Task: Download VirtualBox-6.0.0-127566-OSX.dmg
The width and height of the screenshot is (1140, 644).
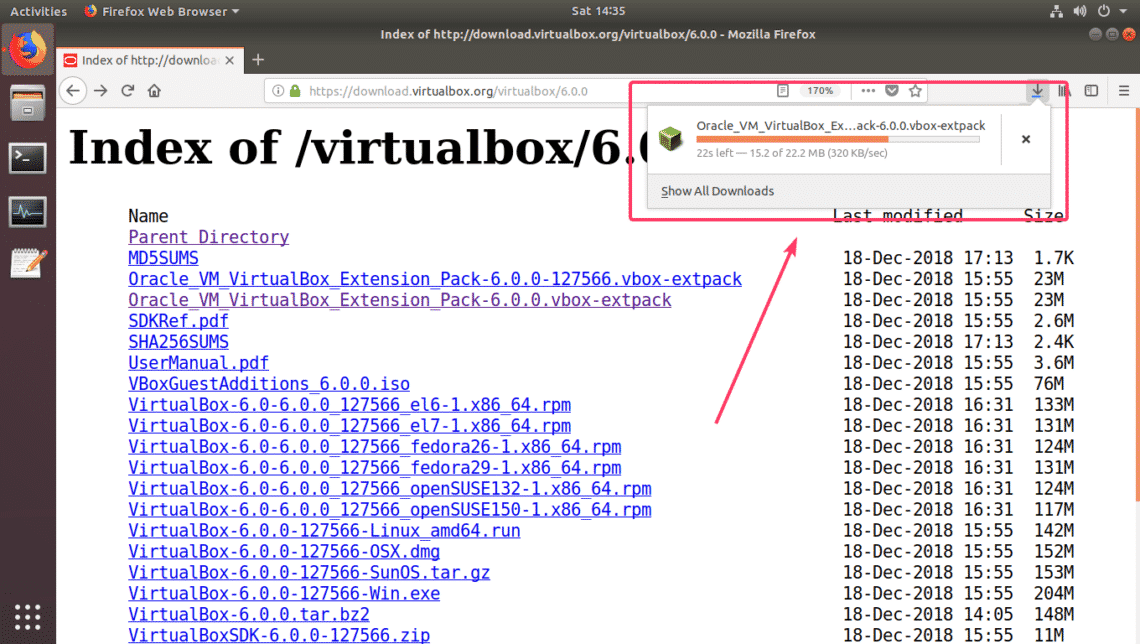Action: pyautogui.click(x=284, y=552)
